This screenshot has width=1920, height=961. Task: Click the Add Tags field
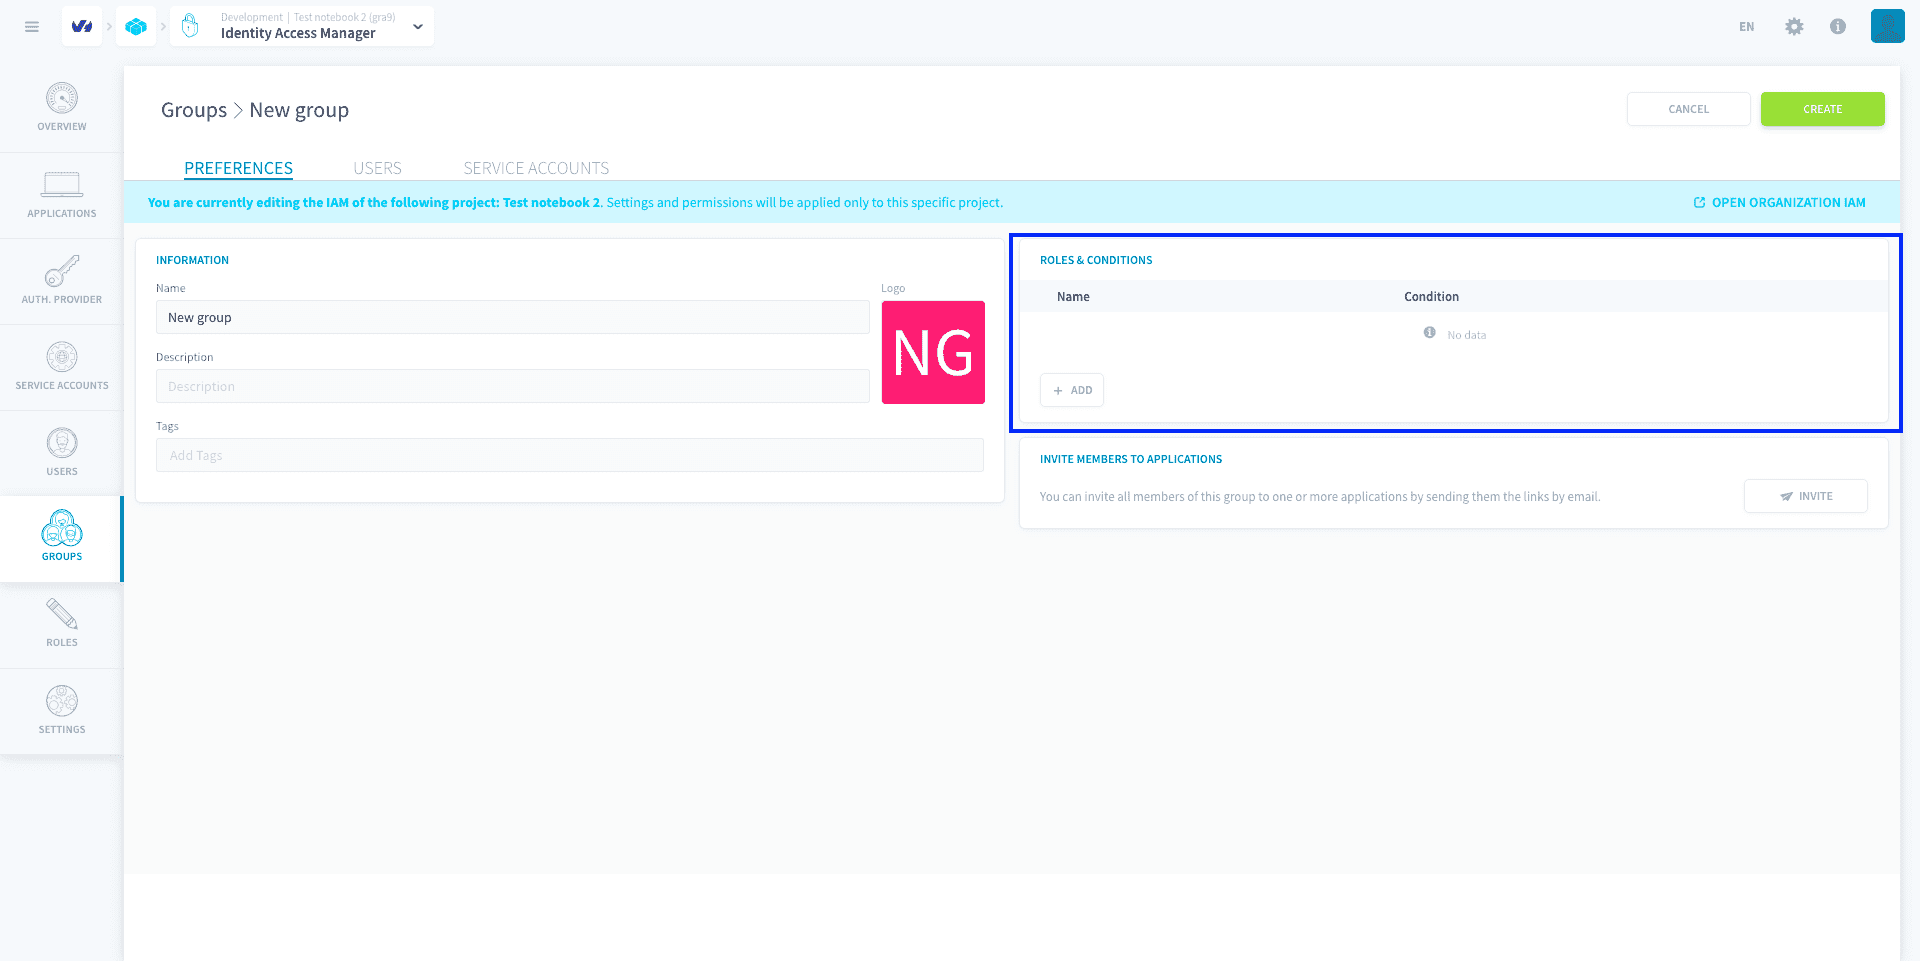[x=569, y=455]
